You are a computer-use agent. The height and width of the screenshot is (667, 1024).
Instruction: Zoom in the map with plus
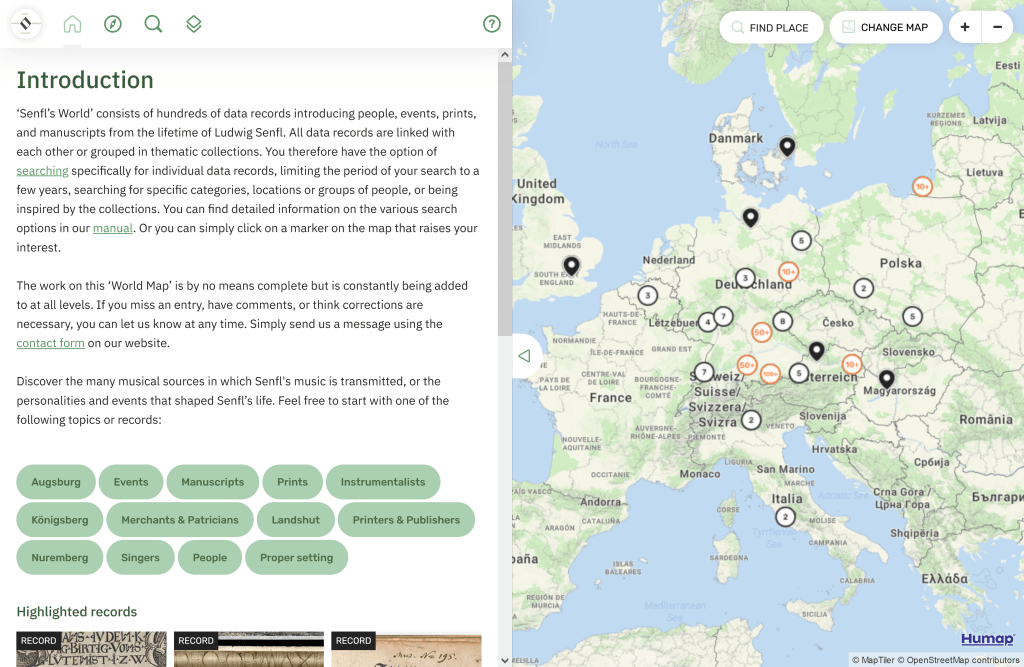(x=965, y=27)
